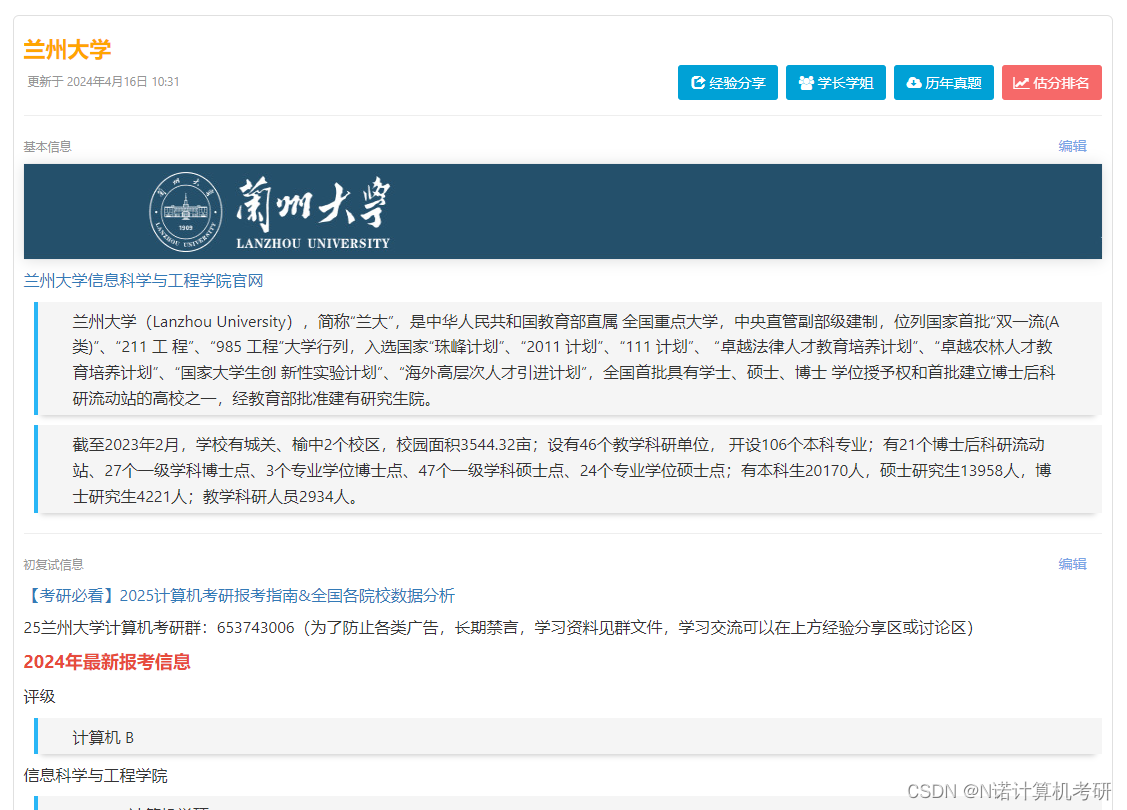This screenshot has width=1127, height=810.
Task: Click the share icon in 经验分享 button
Action: [697, 83]
